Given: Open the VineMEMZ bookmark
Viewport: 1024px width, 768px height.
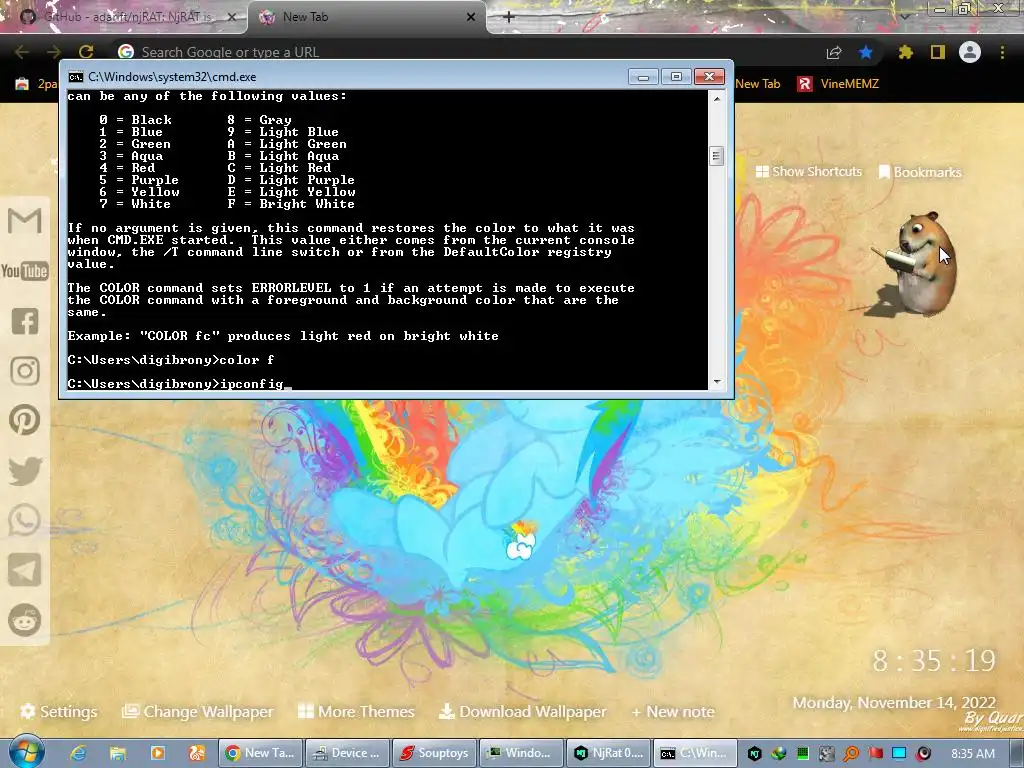Looking at the screenshot, I should [x=839, y=84].
